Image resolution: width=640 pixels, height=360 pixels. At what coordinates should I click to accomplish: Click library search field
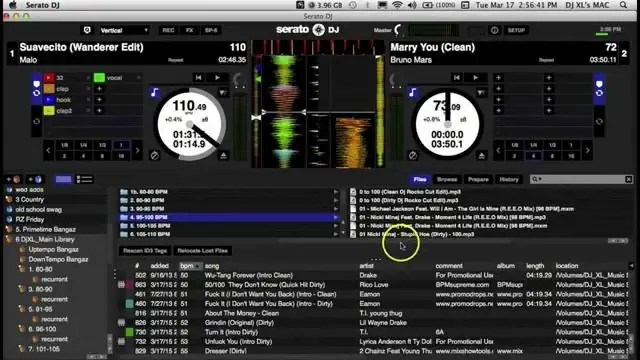[x=578, y=179]
